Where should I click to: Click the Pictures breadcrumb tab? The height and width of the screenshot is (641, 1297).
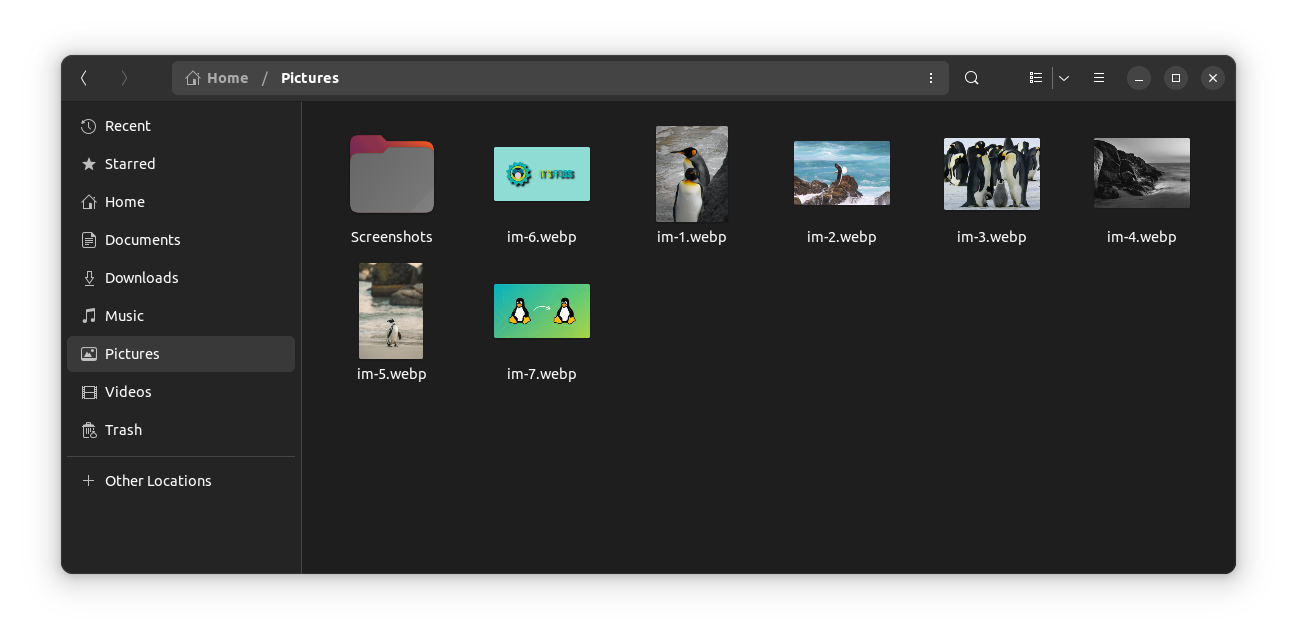[309, 77]
